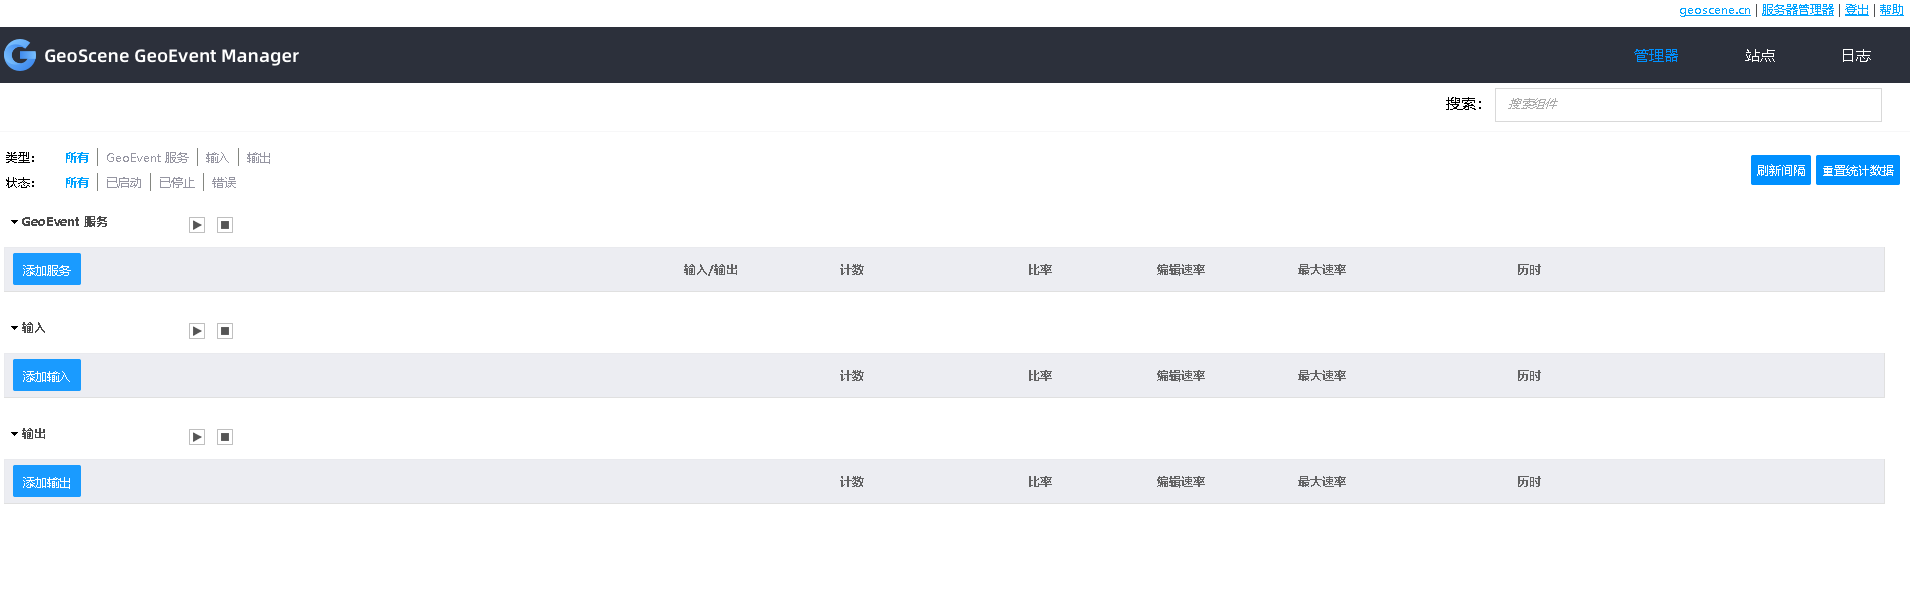Viewport: 1910px width, 597px height.
Task: Filter status by 错误
Action: (x=223, y=182)
